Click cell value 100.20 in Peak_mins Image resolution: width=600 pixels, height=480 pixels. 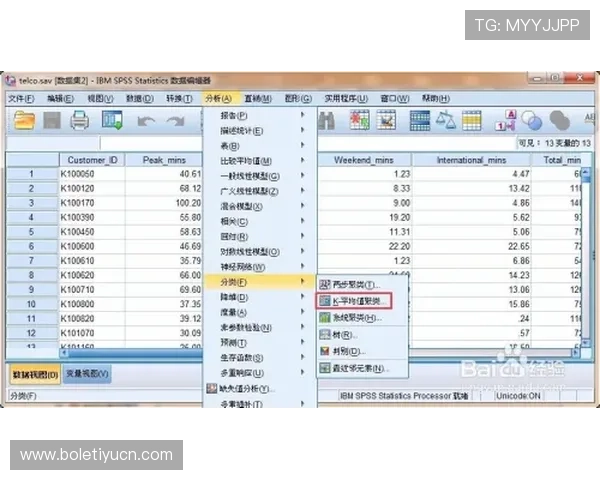tap(164, 203)
